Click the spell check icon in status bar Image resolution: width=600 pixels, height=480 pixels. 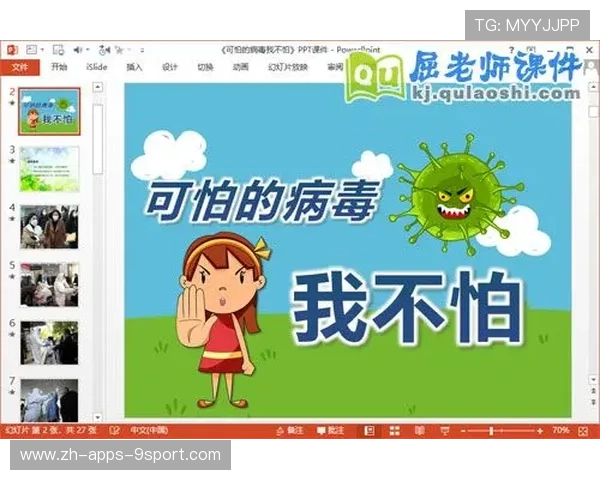114,431
